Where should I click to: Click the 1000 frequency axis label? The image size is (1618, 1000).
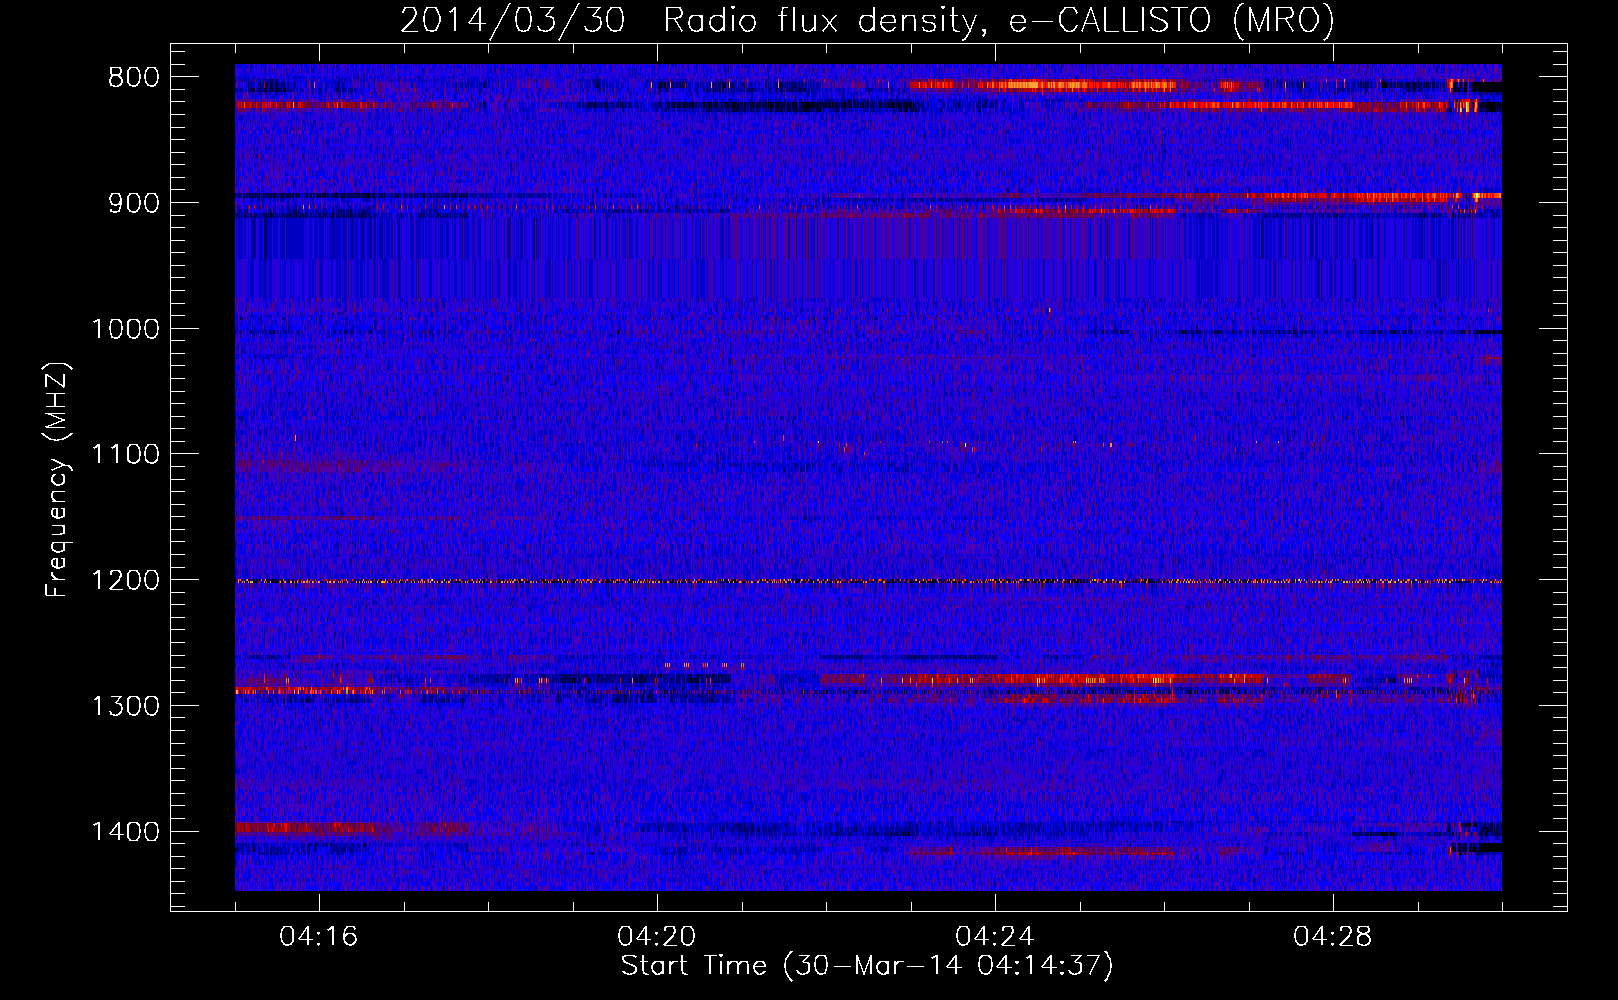pos(125,329)
